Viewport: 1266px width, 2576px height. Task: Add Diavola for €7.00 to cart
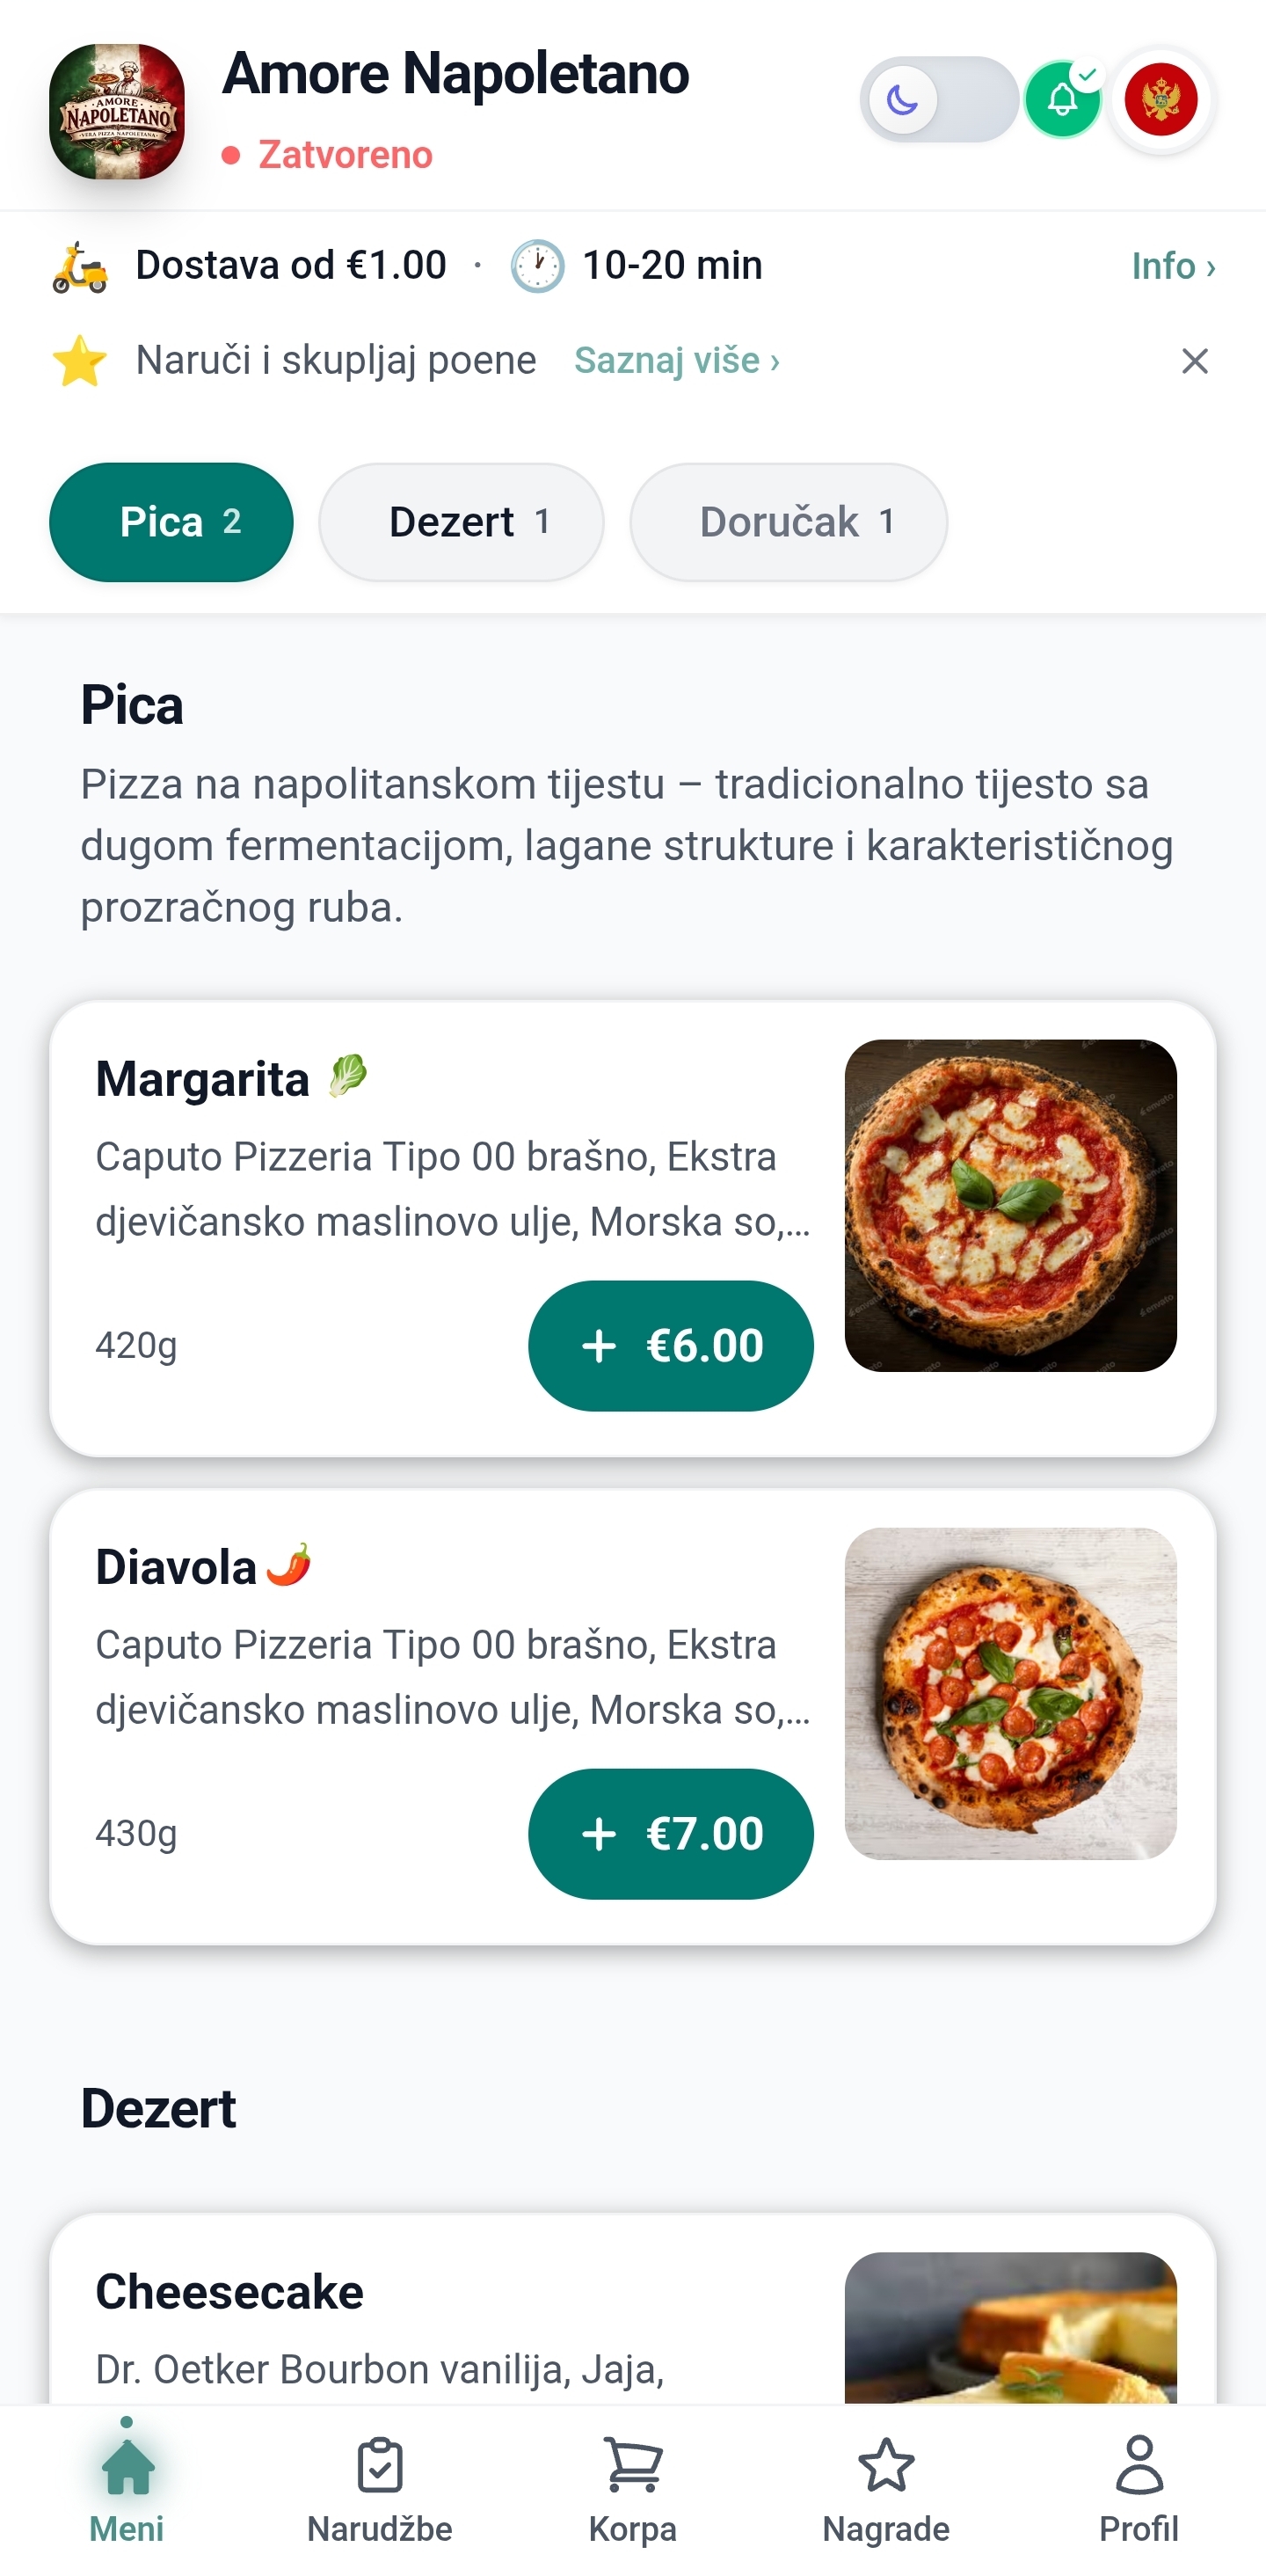pos(670,1833)
